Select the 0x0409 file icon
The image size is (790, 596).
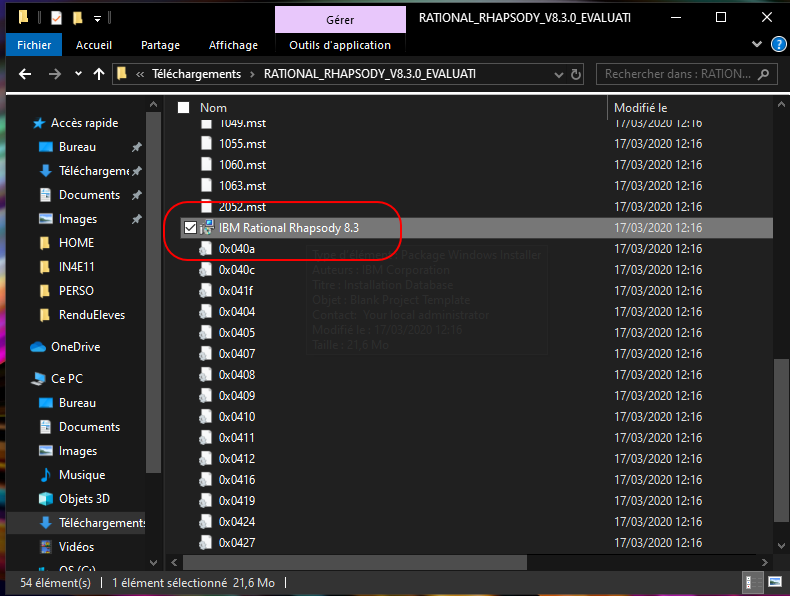[x=206, y=395]
